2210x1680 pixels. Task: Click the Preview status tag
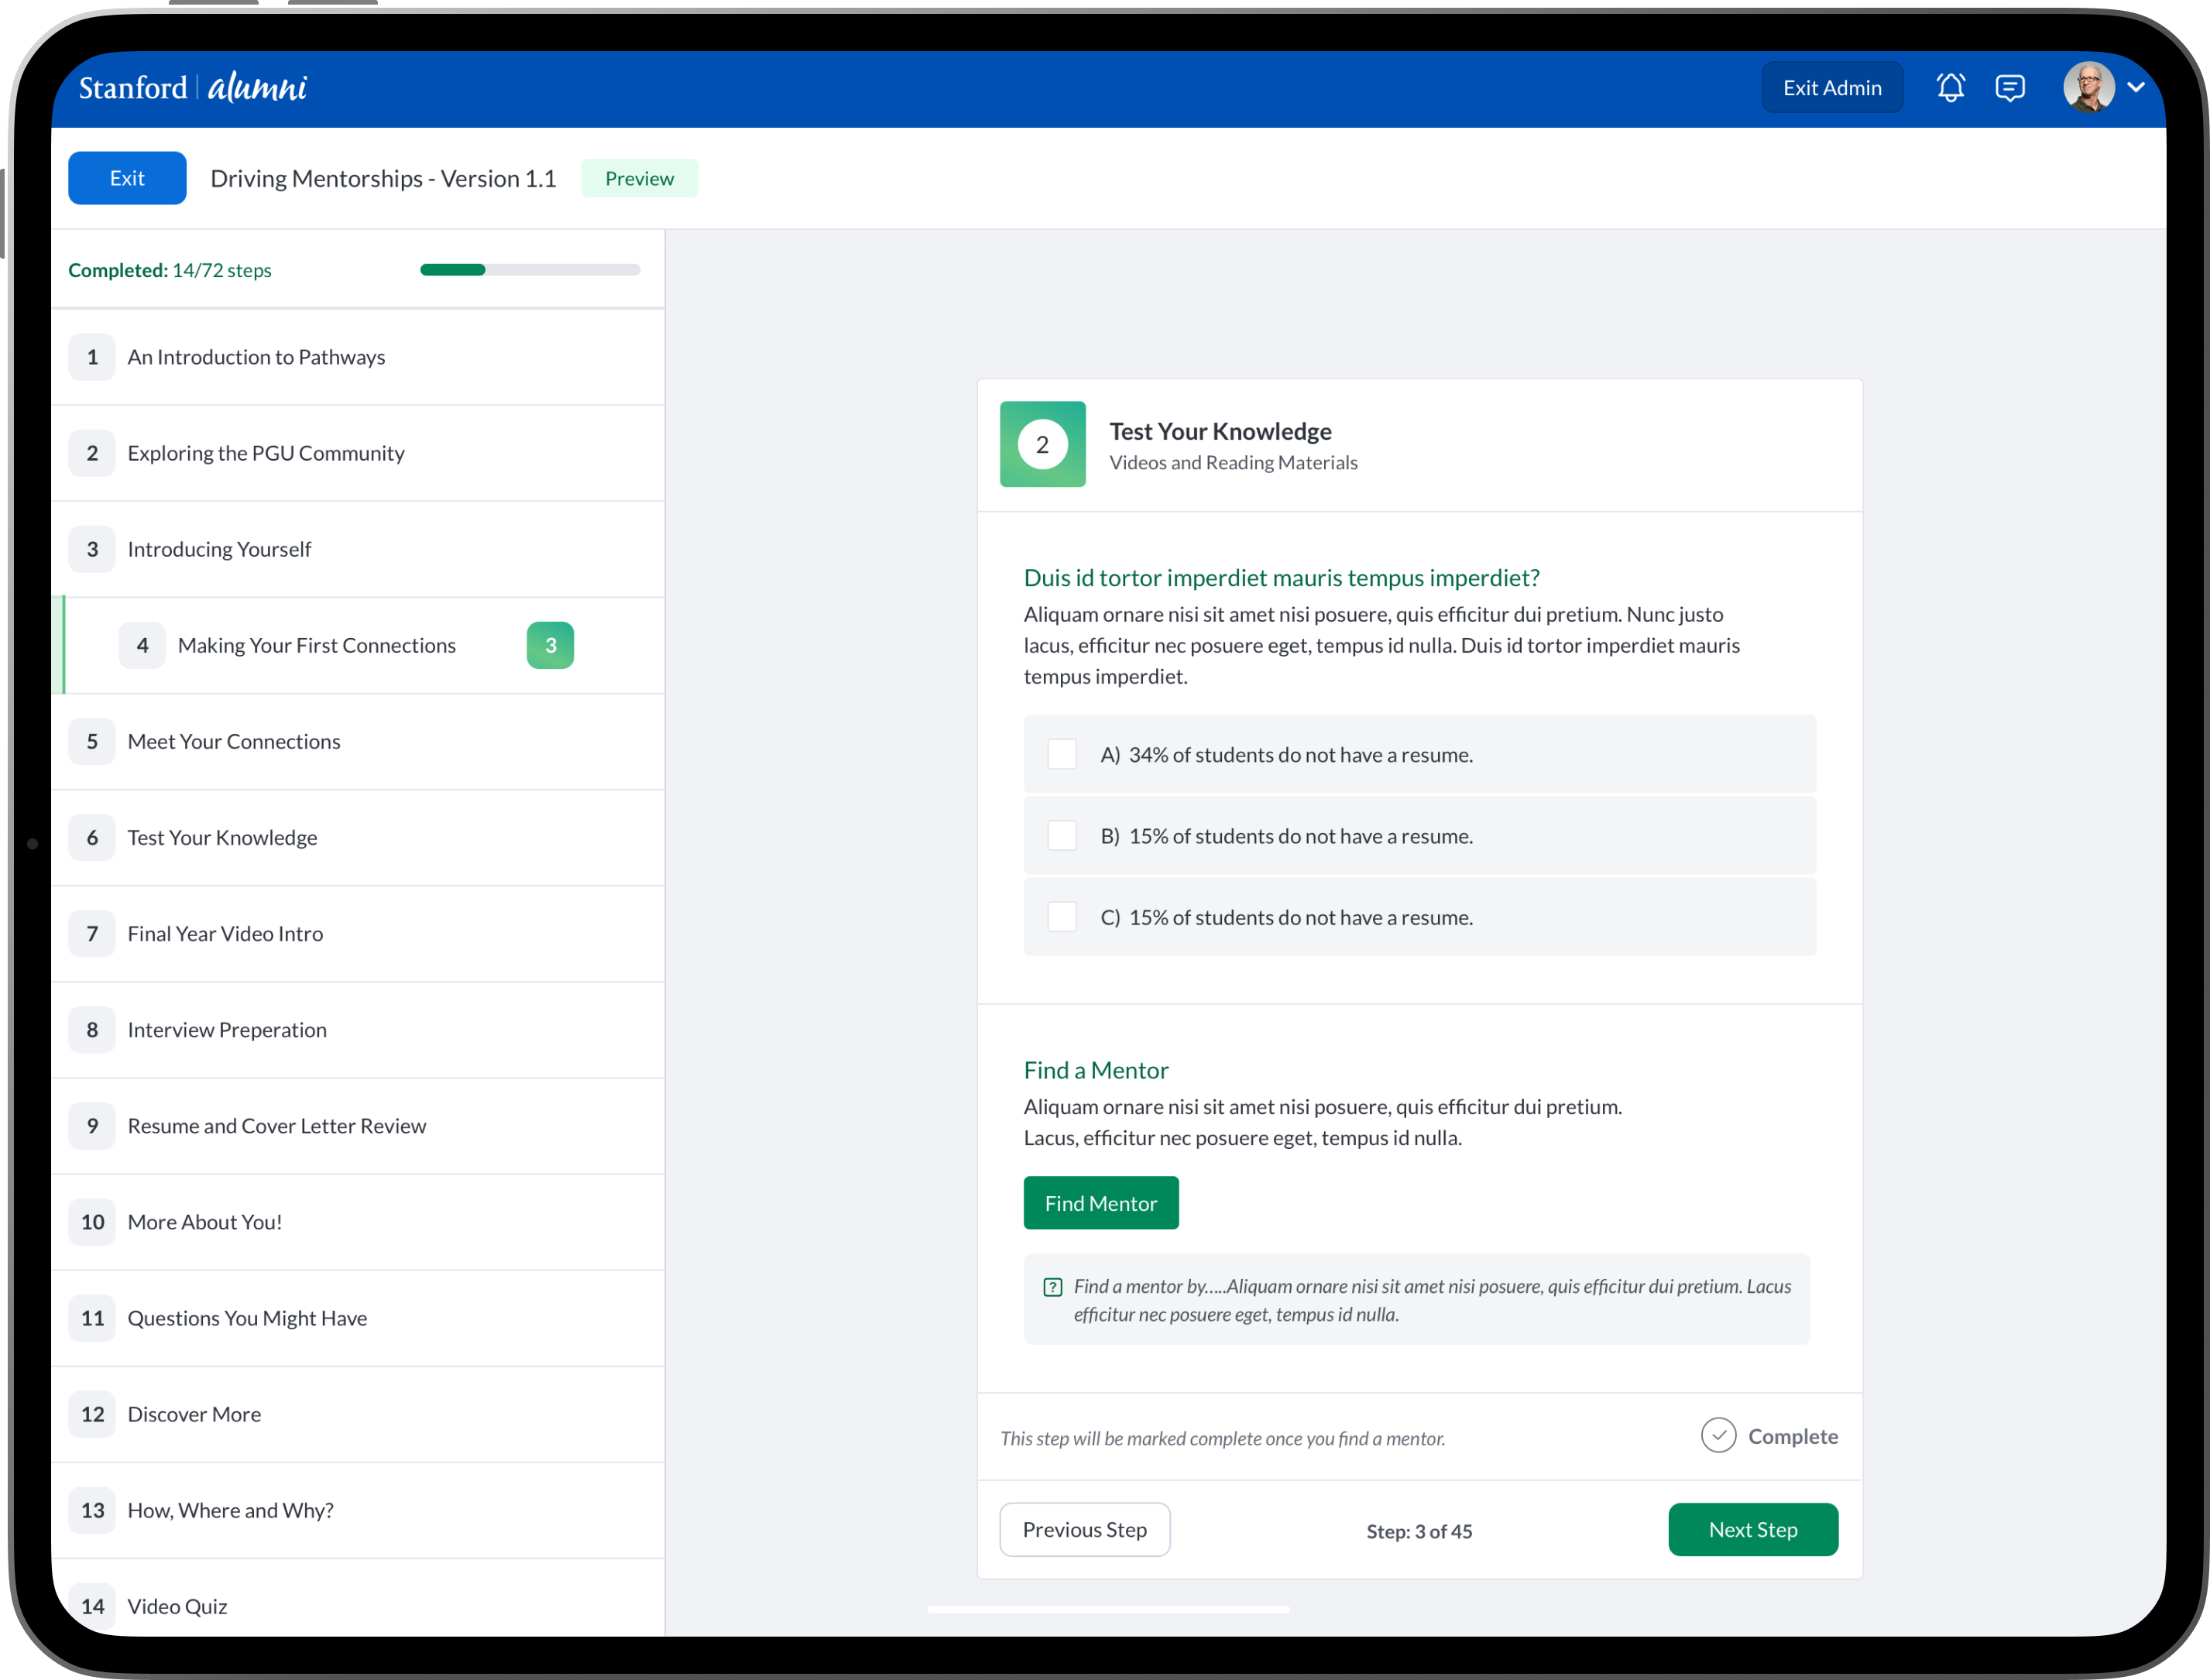pos(639,178)
